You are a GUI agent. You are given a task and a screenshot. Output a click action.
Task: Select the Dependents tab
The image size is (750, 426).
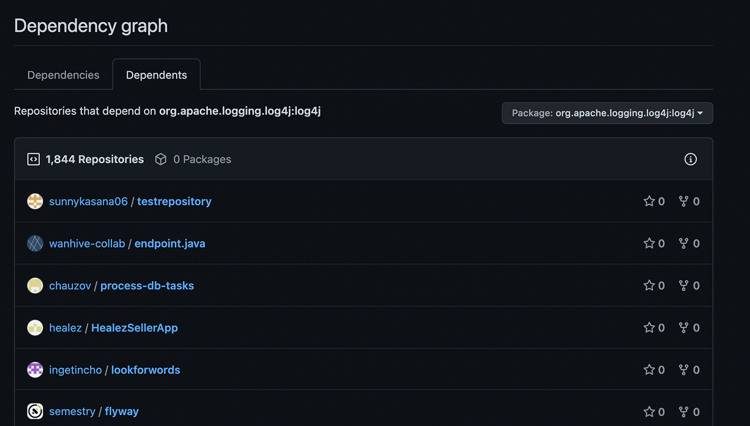pos(156,75)
